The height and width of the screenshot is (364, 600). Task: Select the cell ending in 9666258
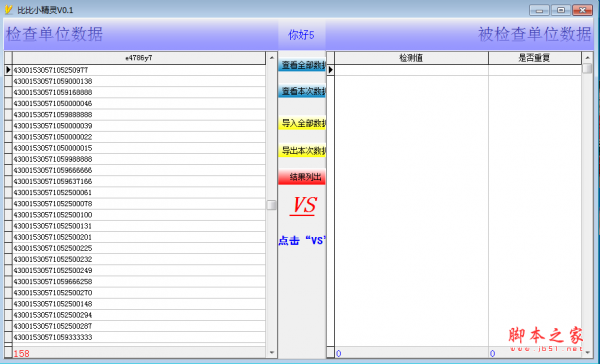[139, 281]
